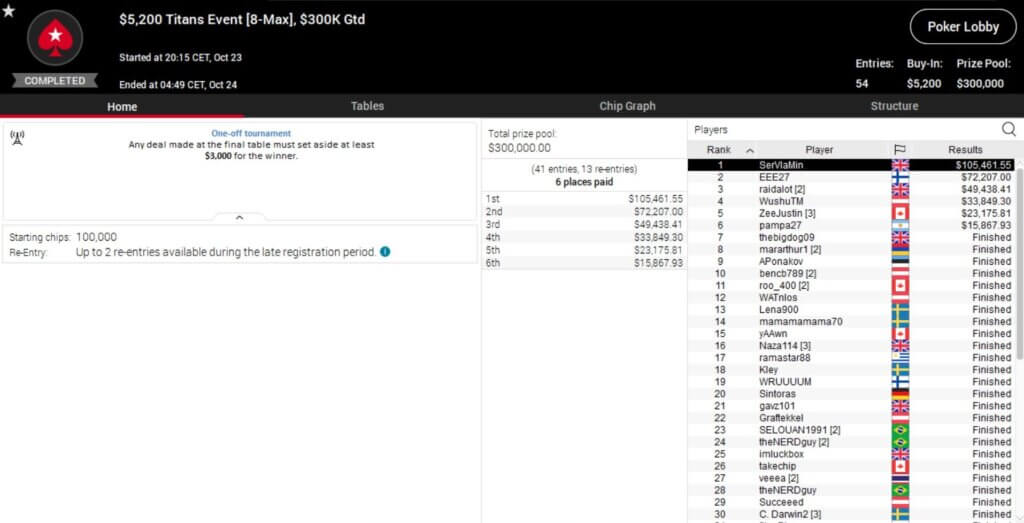The width and height of the screenshot is (1024, 523).
Task: Select player roo_400 [2]
Action: (852, 285)
